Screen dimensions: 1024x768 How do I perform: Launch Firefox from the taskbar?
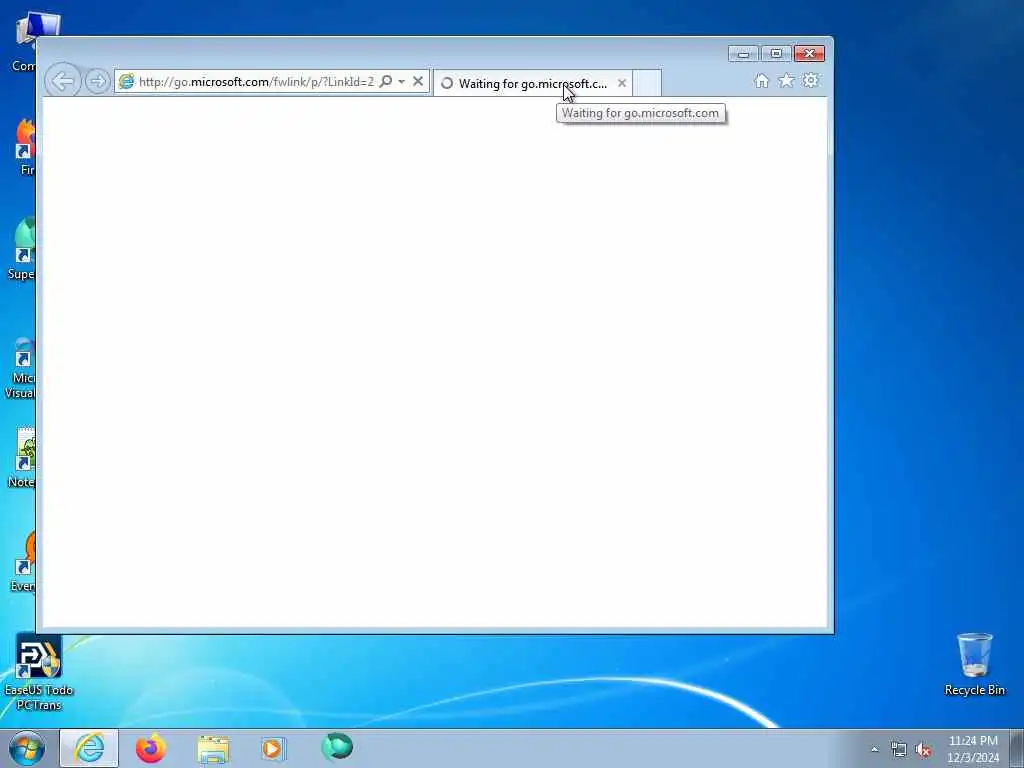pyautogui.click(x=151, y=748)
